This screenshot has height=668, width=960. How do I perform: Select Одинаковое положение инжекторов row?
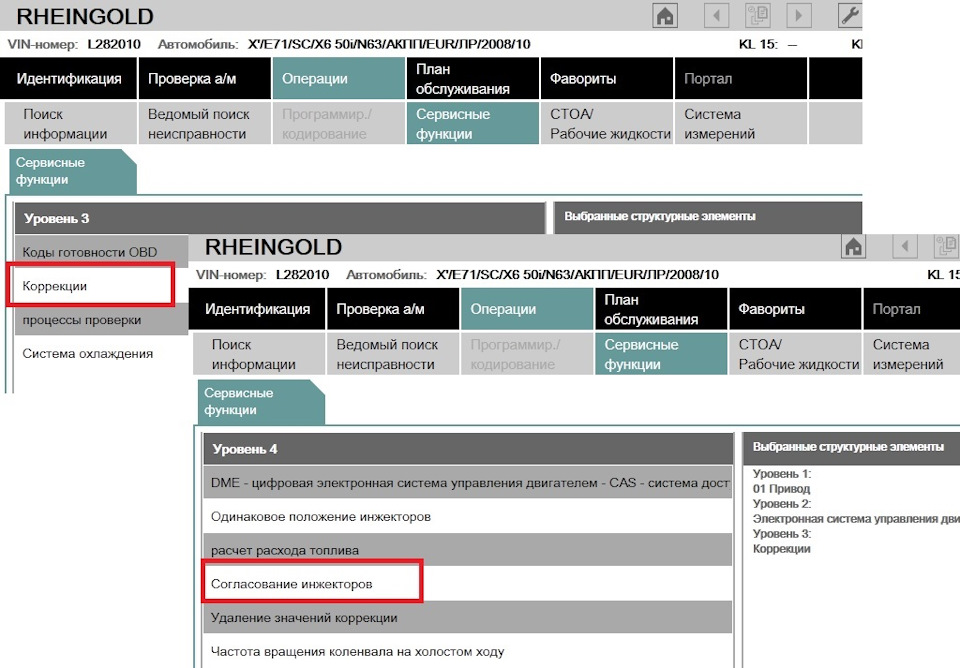tap(468, 516)
